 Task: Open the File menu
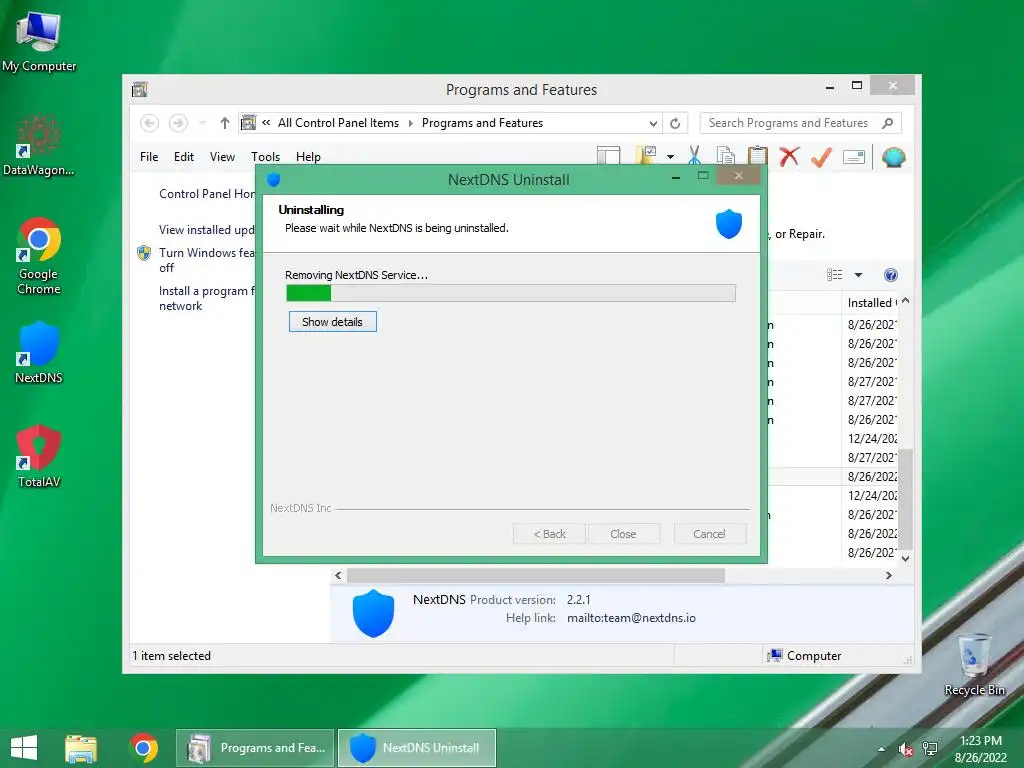[x=149, y=157]
